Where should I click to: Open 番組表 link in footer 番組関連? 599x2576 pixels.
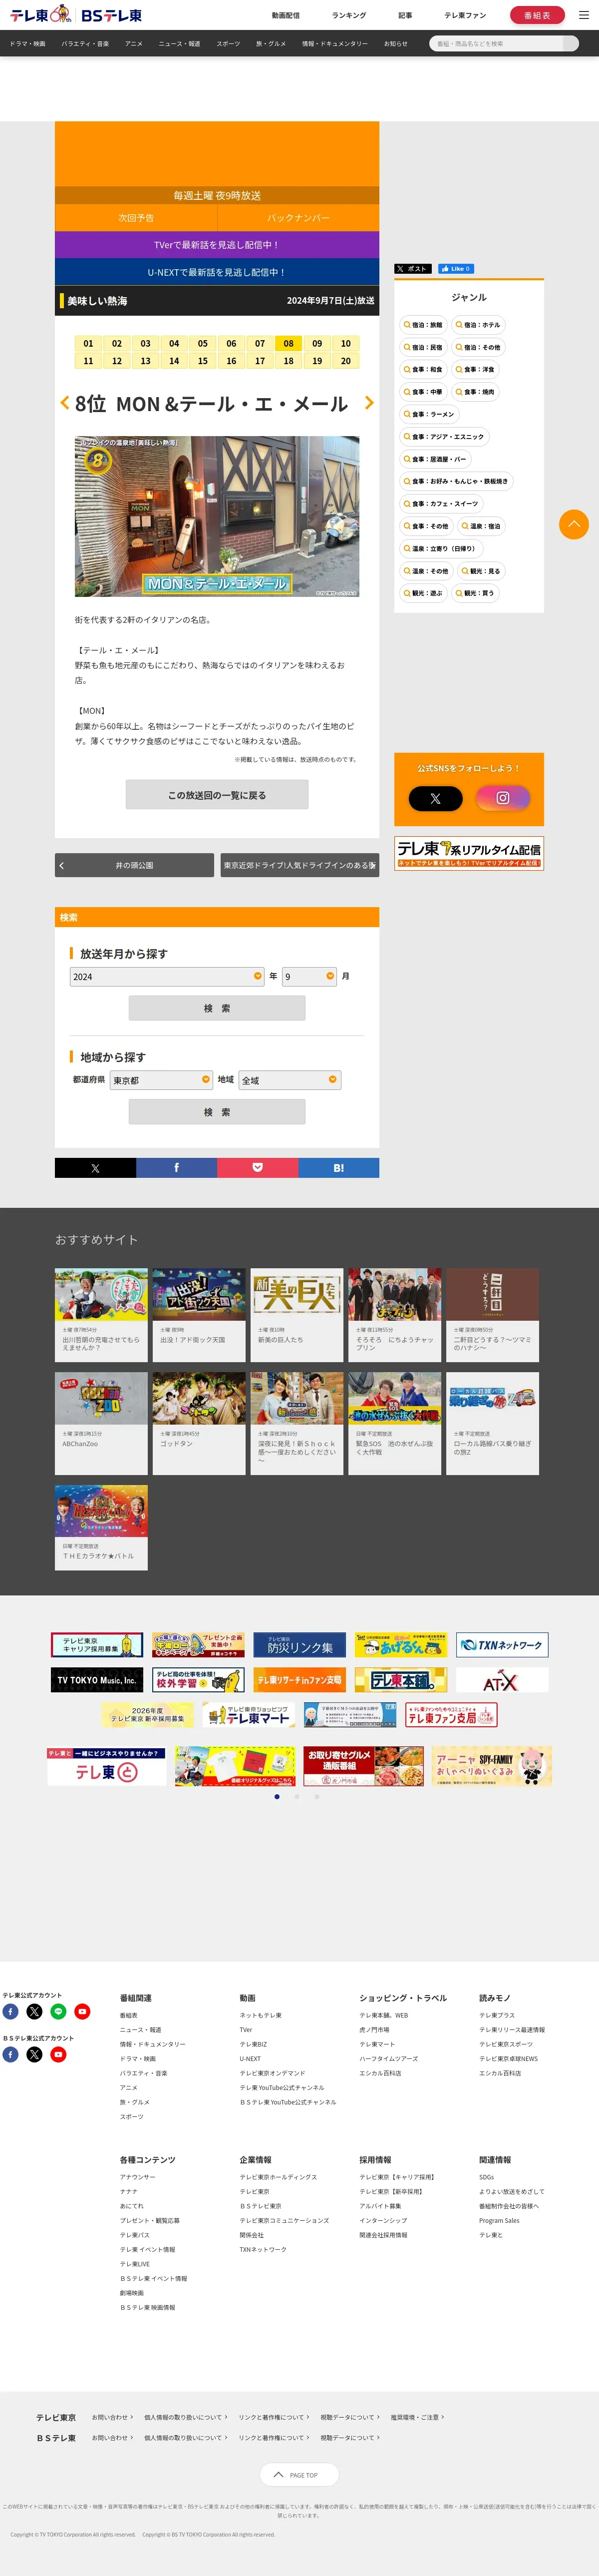(129, 2015)
